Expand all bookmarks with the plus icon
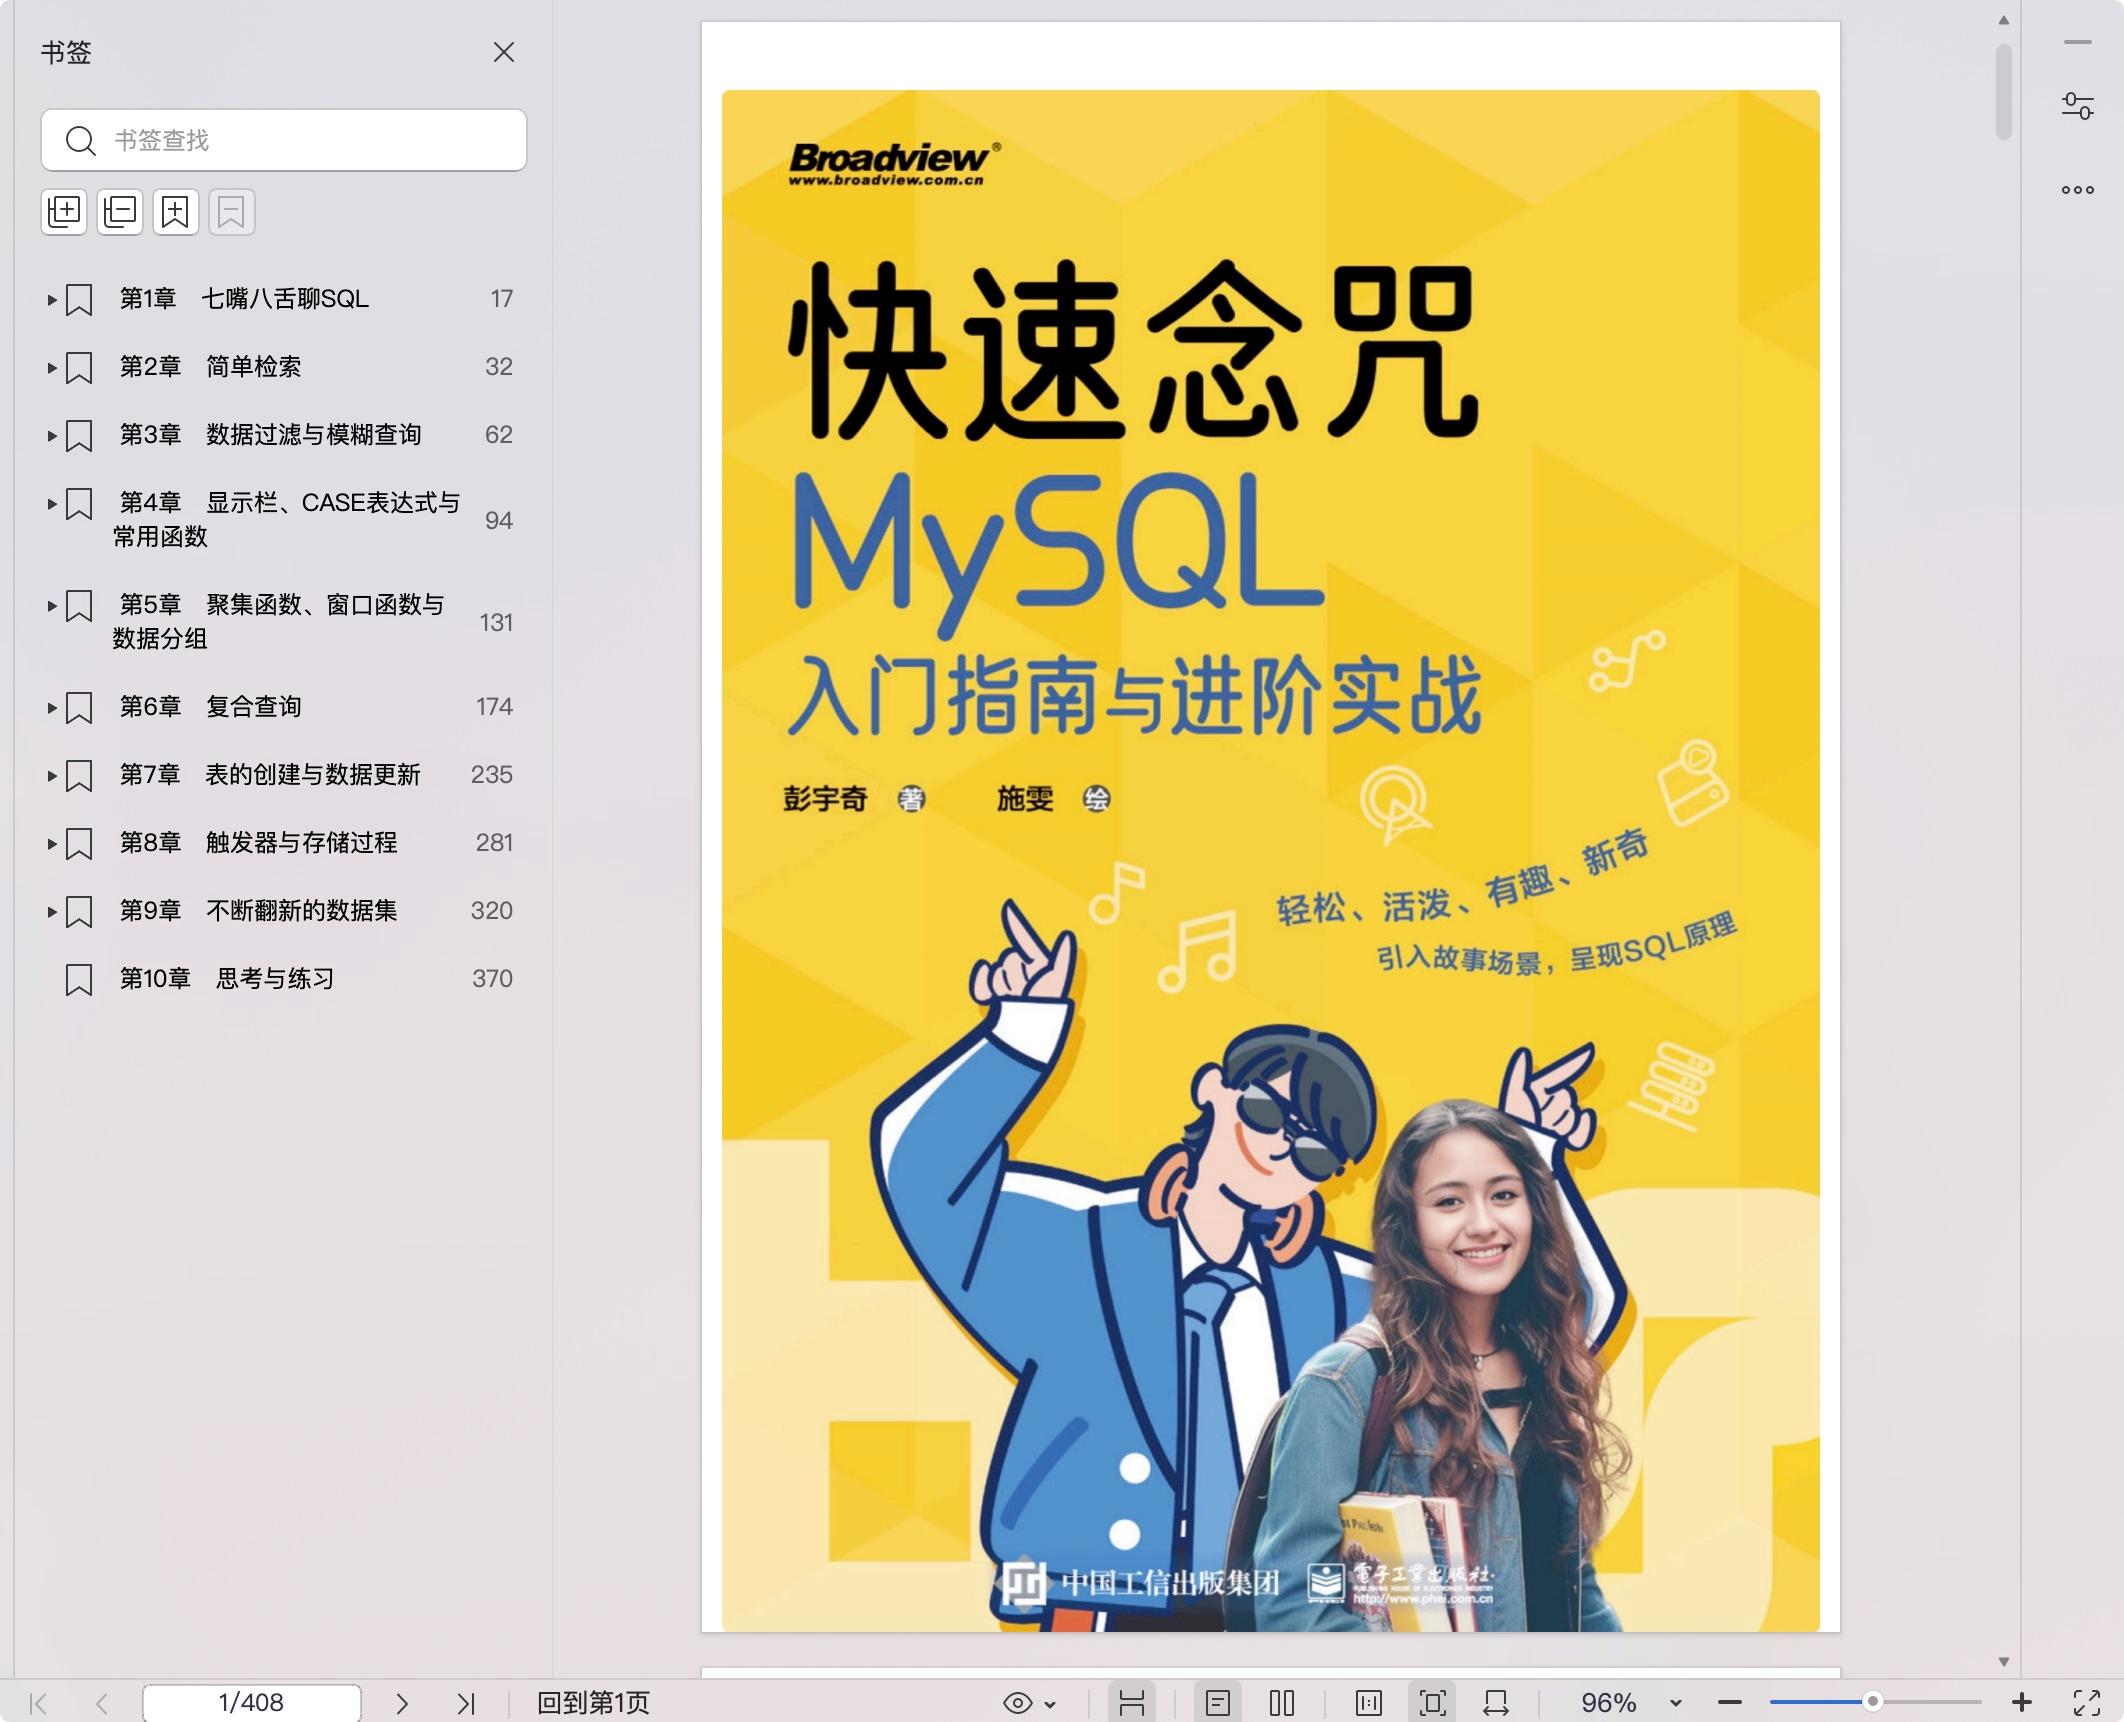This screenshot has height=1722, width=2124. point(65,212)
